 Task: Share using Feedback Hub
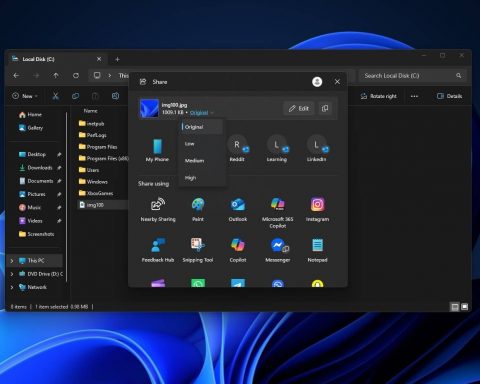point(158,250)
